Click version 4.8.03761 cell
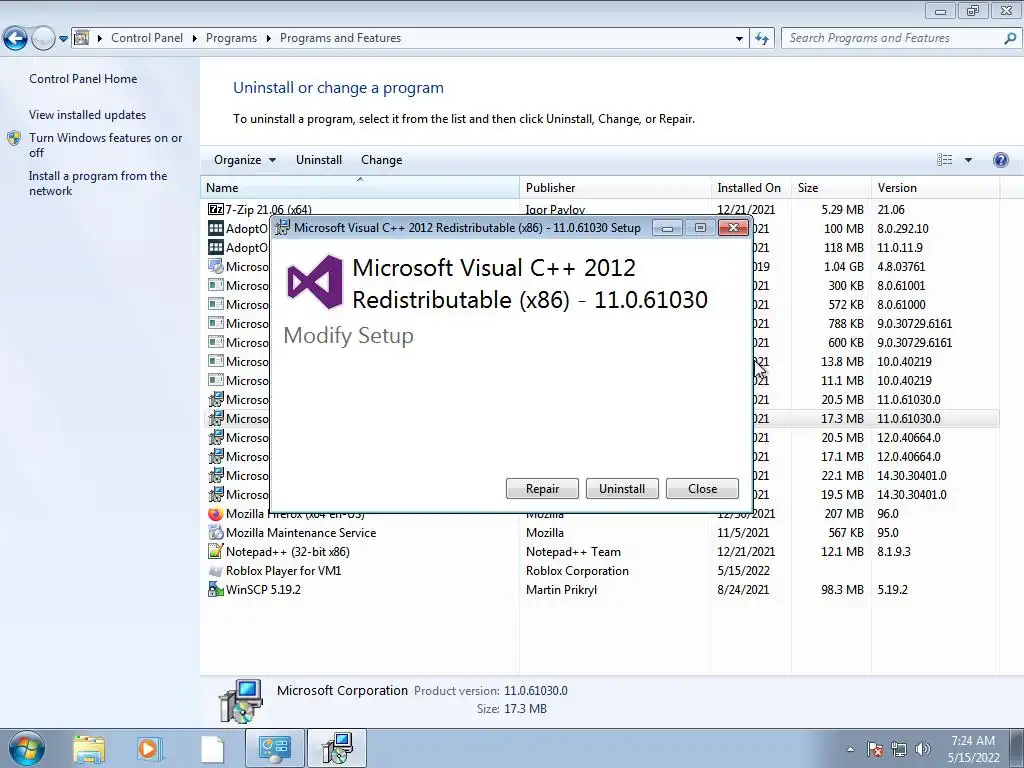Viewport: 1024px width, 768px height. pyautogui.click(x=901, y=266)
